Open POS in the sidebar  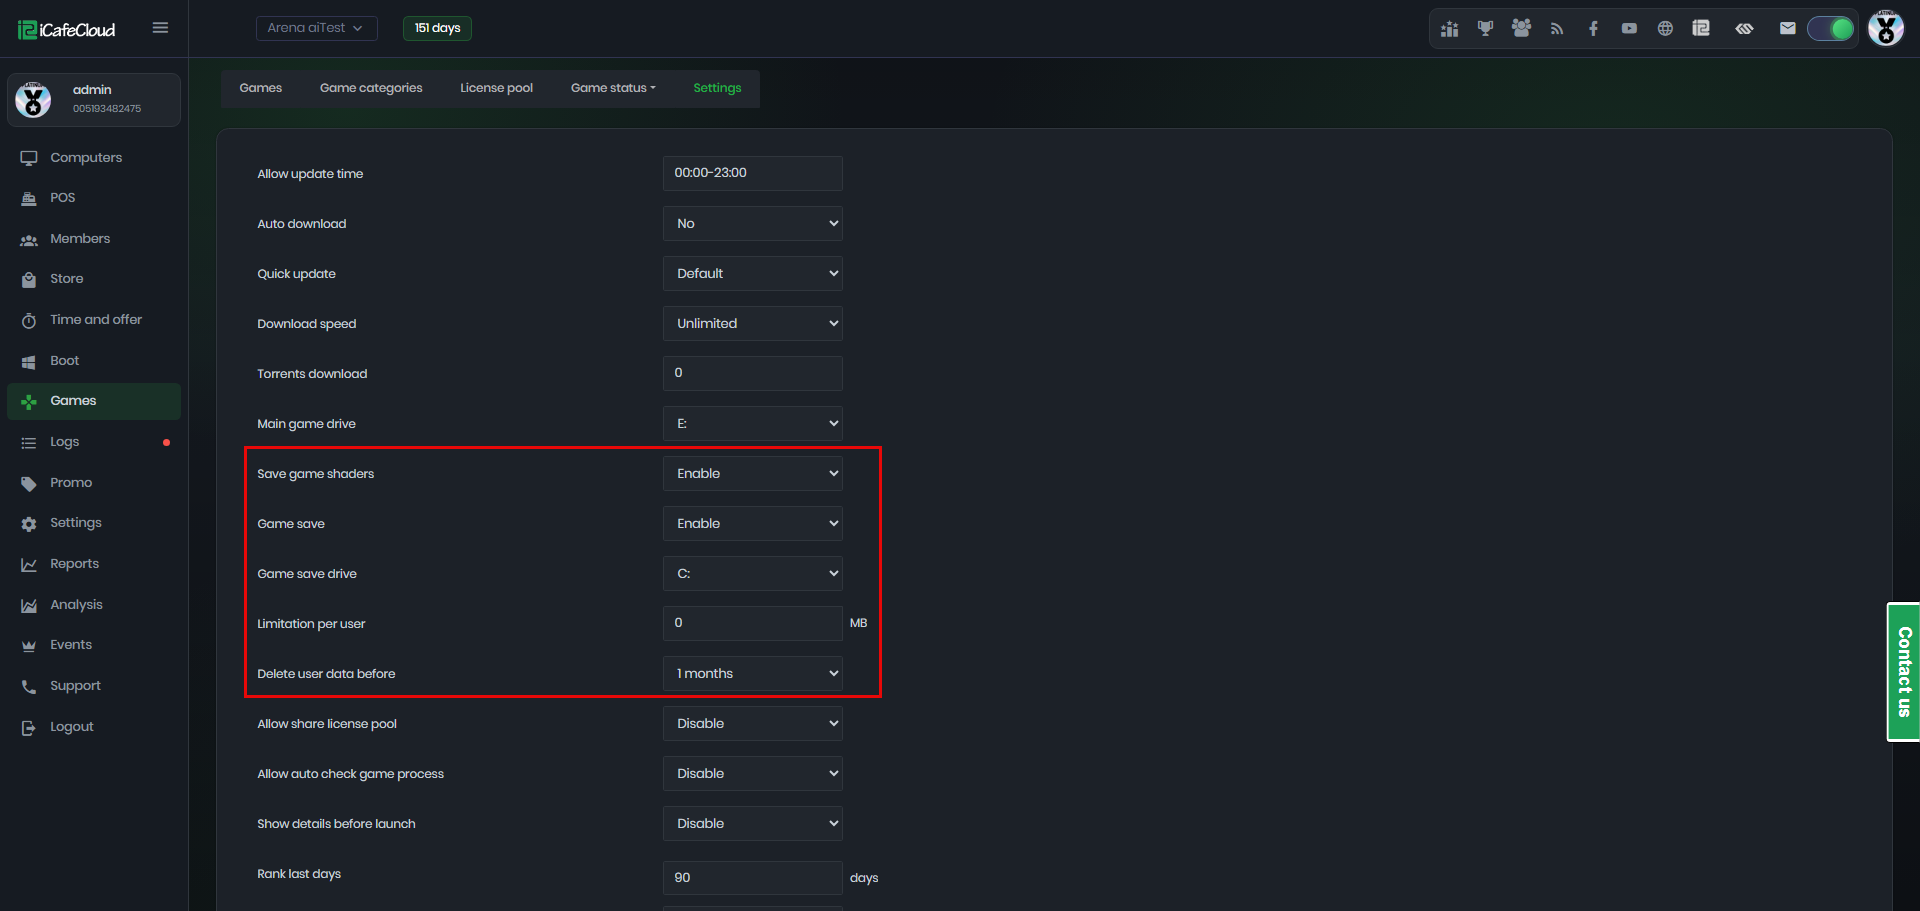pyautogui.click(x=94, y=198)
